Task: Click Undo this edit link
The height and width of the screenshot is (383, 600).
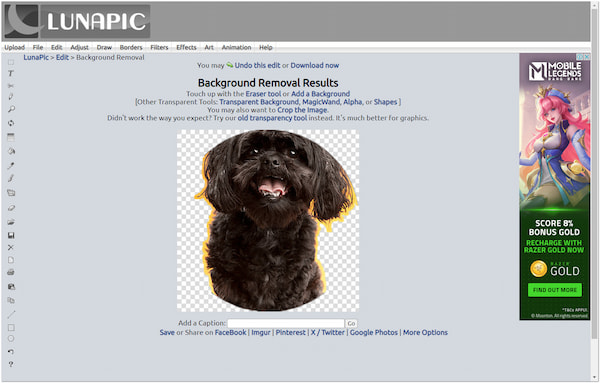Action: click(x=258, y=65)
